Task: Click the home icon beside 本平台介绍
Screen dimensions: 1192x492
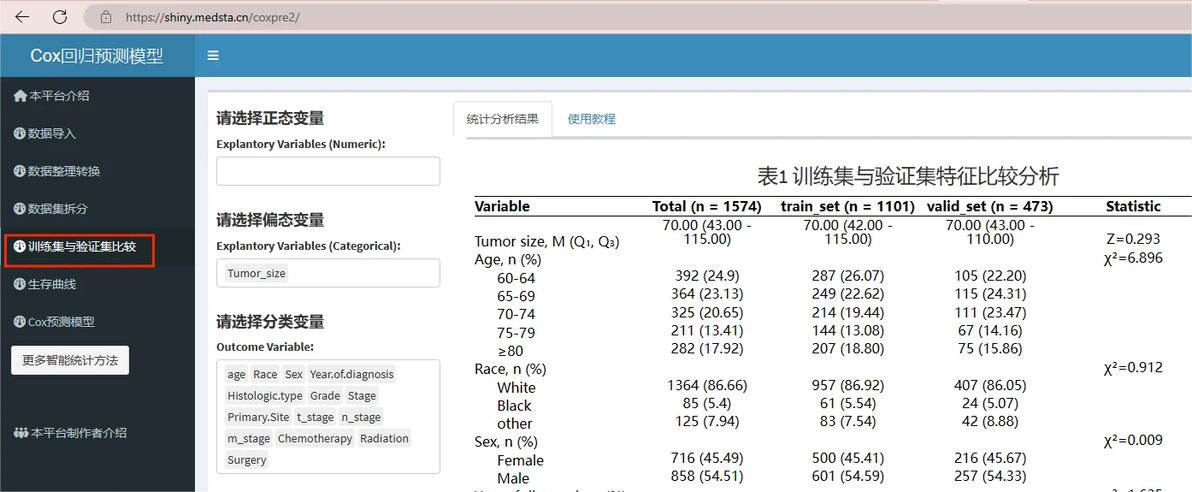Action: (x=21, y=96)
